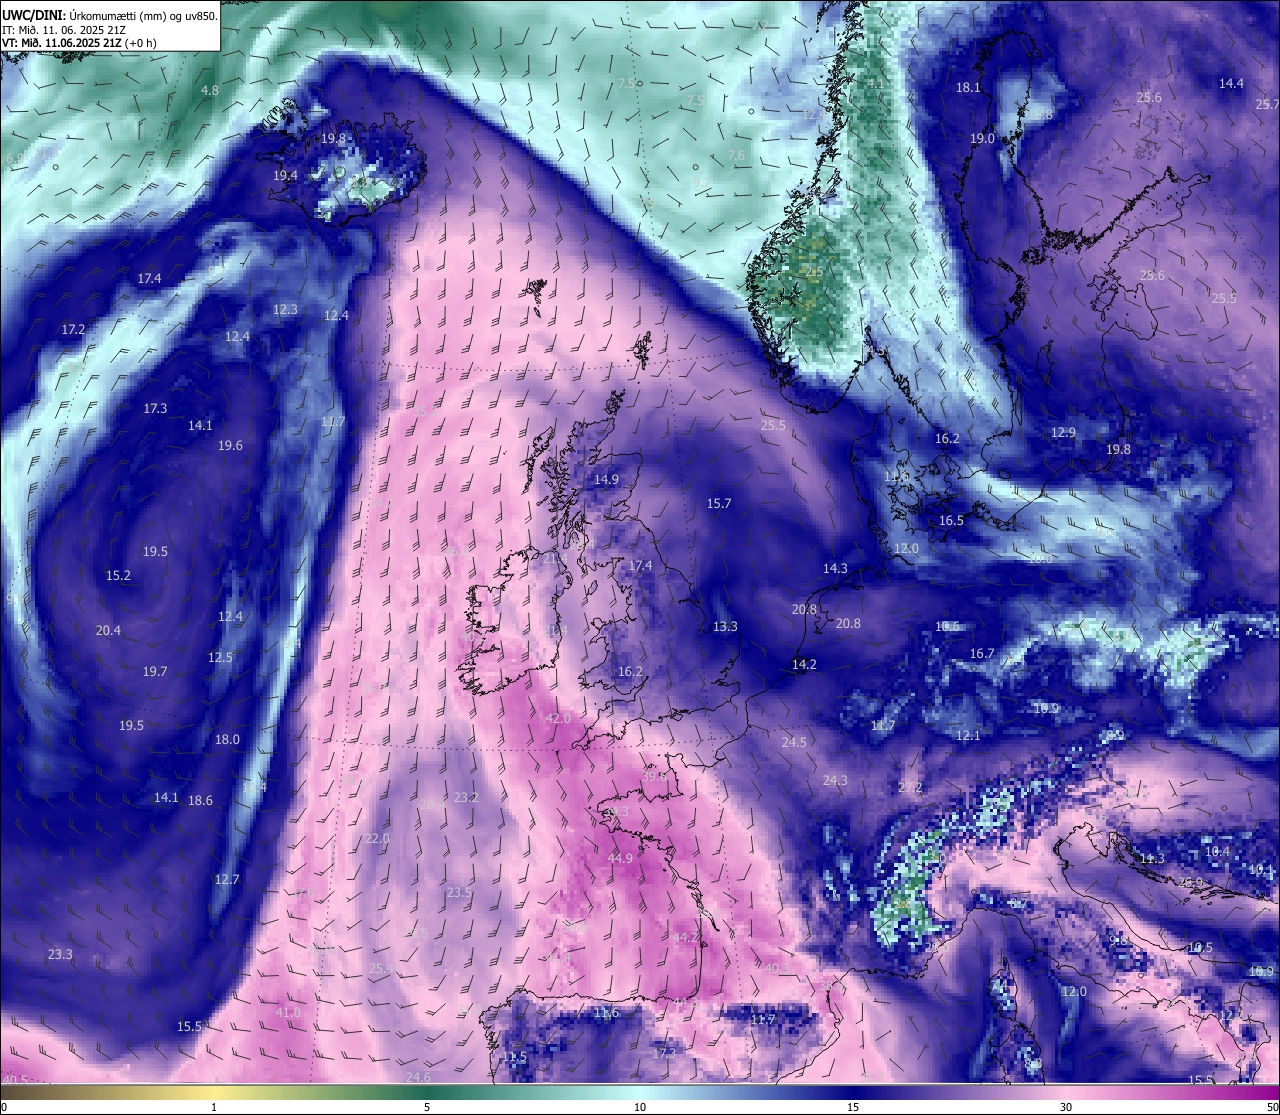
Task: Click the 24.6 value at the bottom
Action: (418, 1078)
